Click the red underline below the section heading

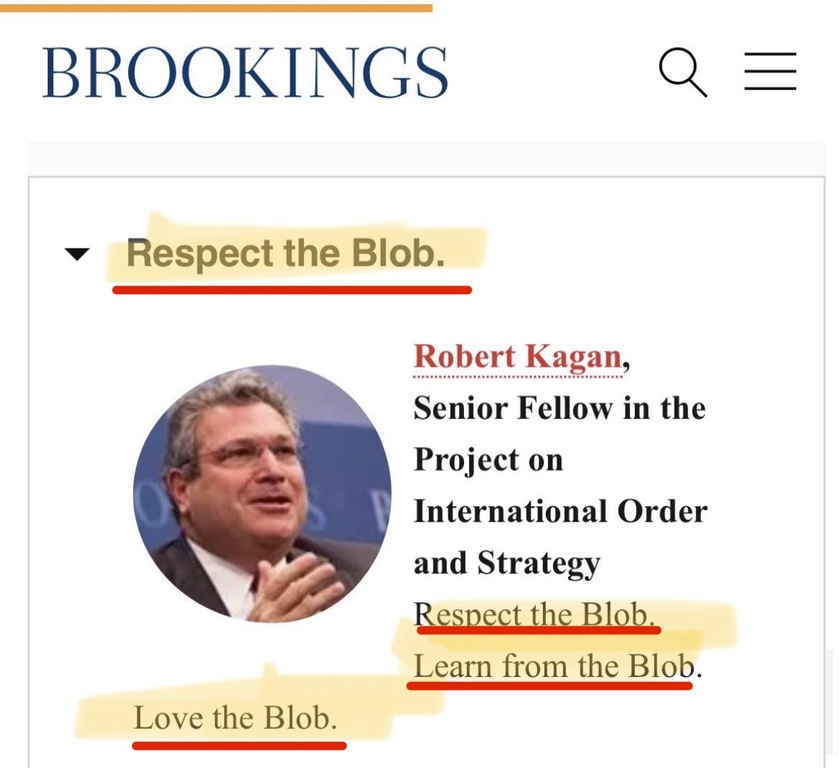click(291, 289)
